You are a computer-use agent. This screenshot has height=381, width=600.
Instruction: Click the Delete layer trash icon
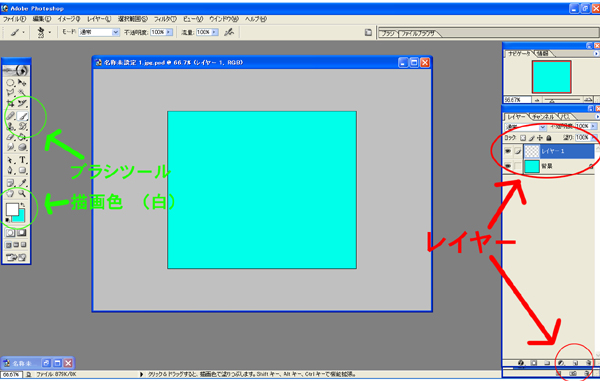point(589,363)
